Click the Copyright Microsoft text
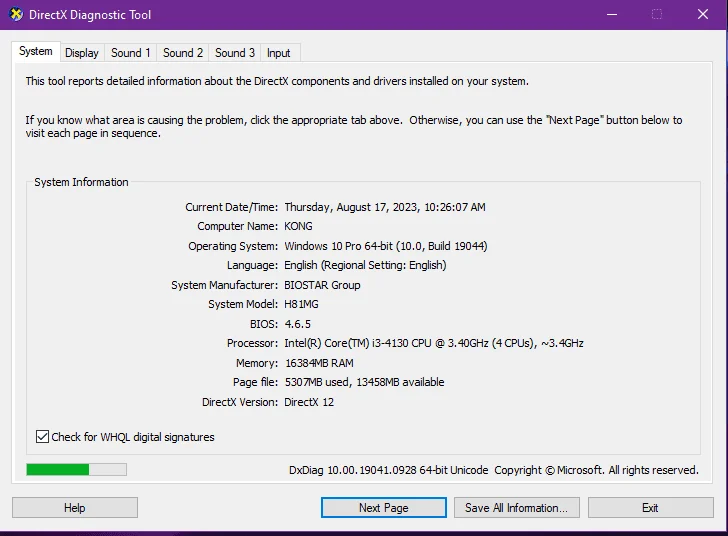This screenshot has height=536, width=728. (x=596, y=470)
